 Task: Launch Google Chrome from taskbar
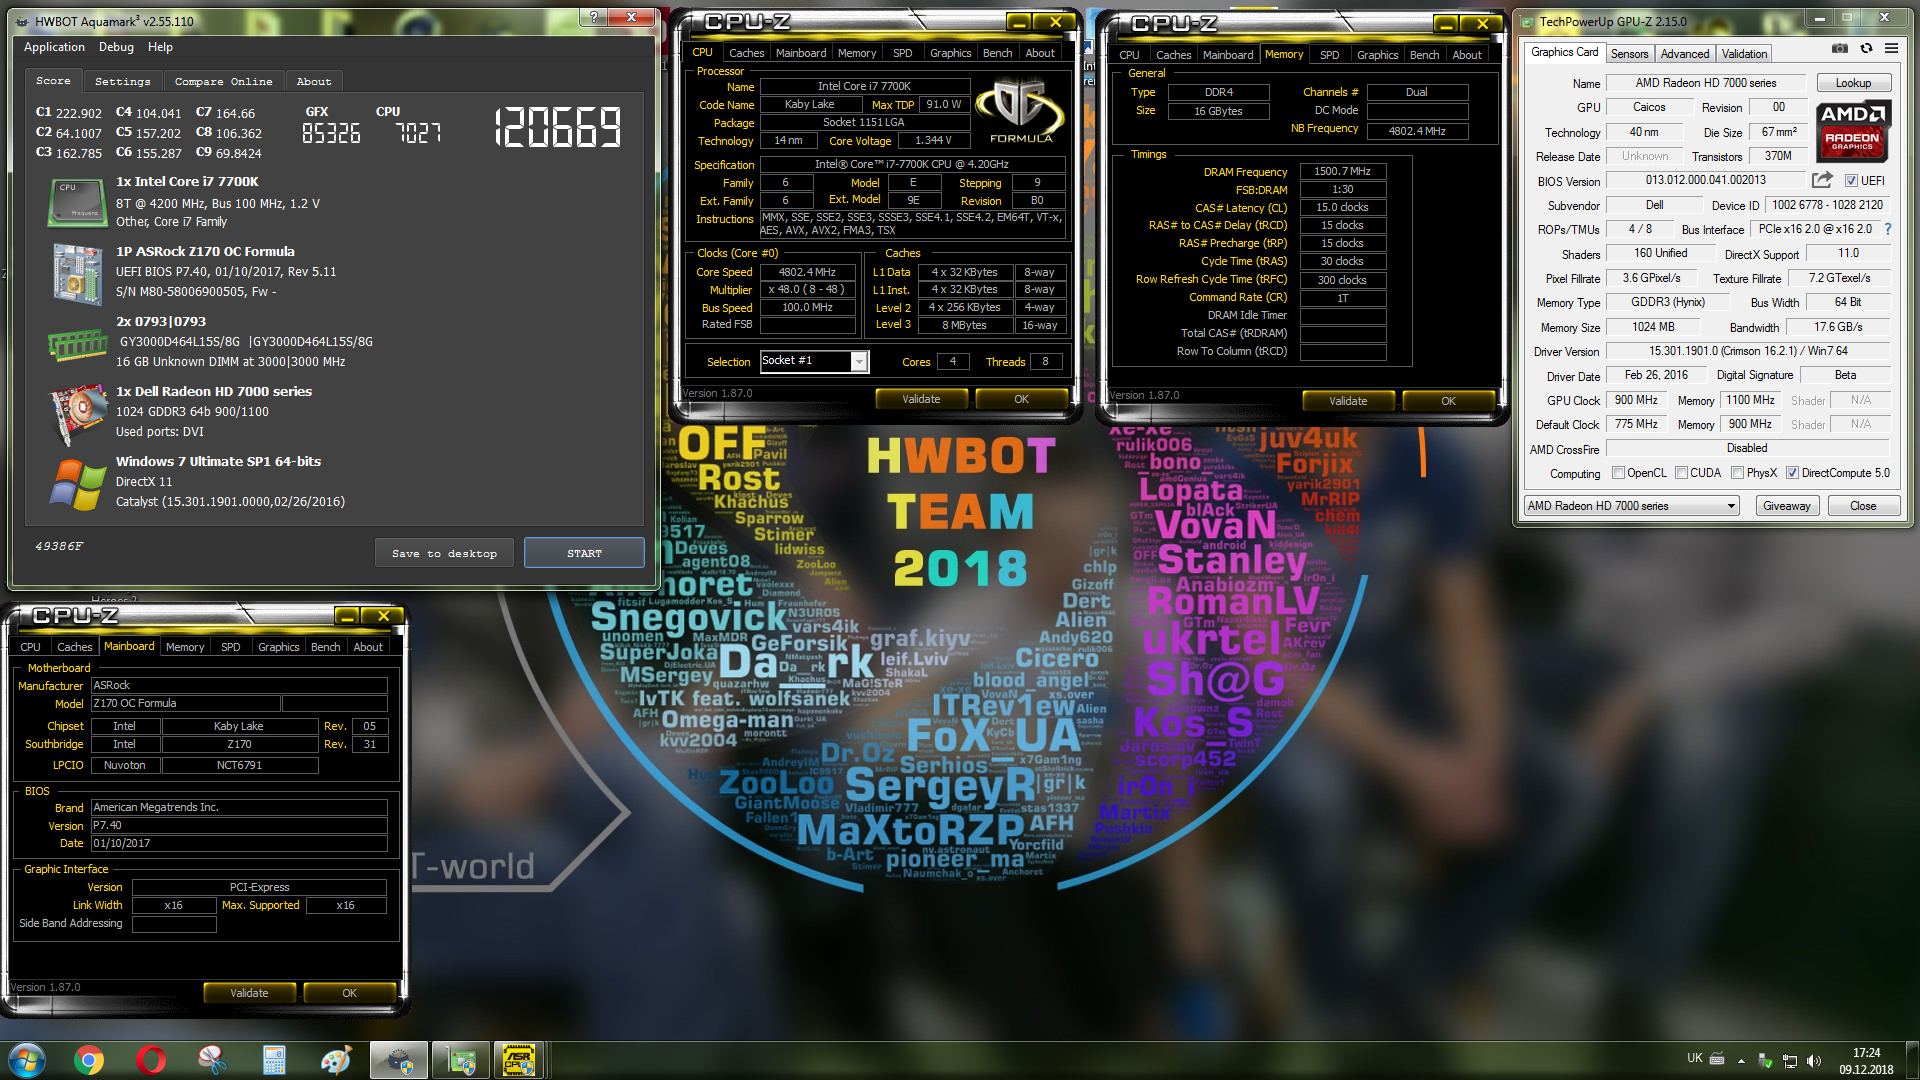[x=89, y=1060]
